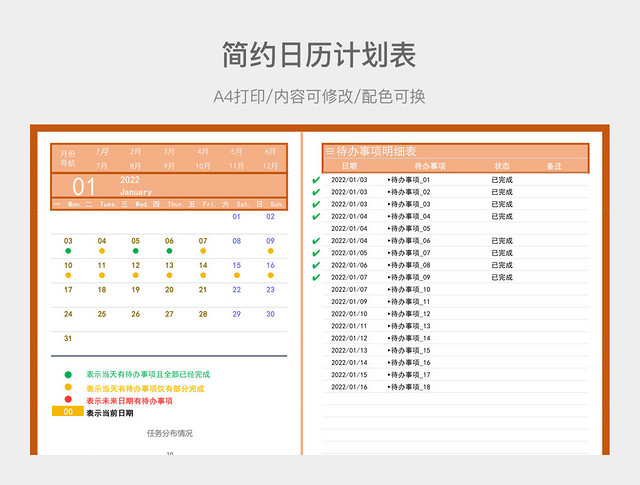Select calendar date 31
Image resolution: width=640 pixels, height=485 pixels.
(x=68, y=338)
